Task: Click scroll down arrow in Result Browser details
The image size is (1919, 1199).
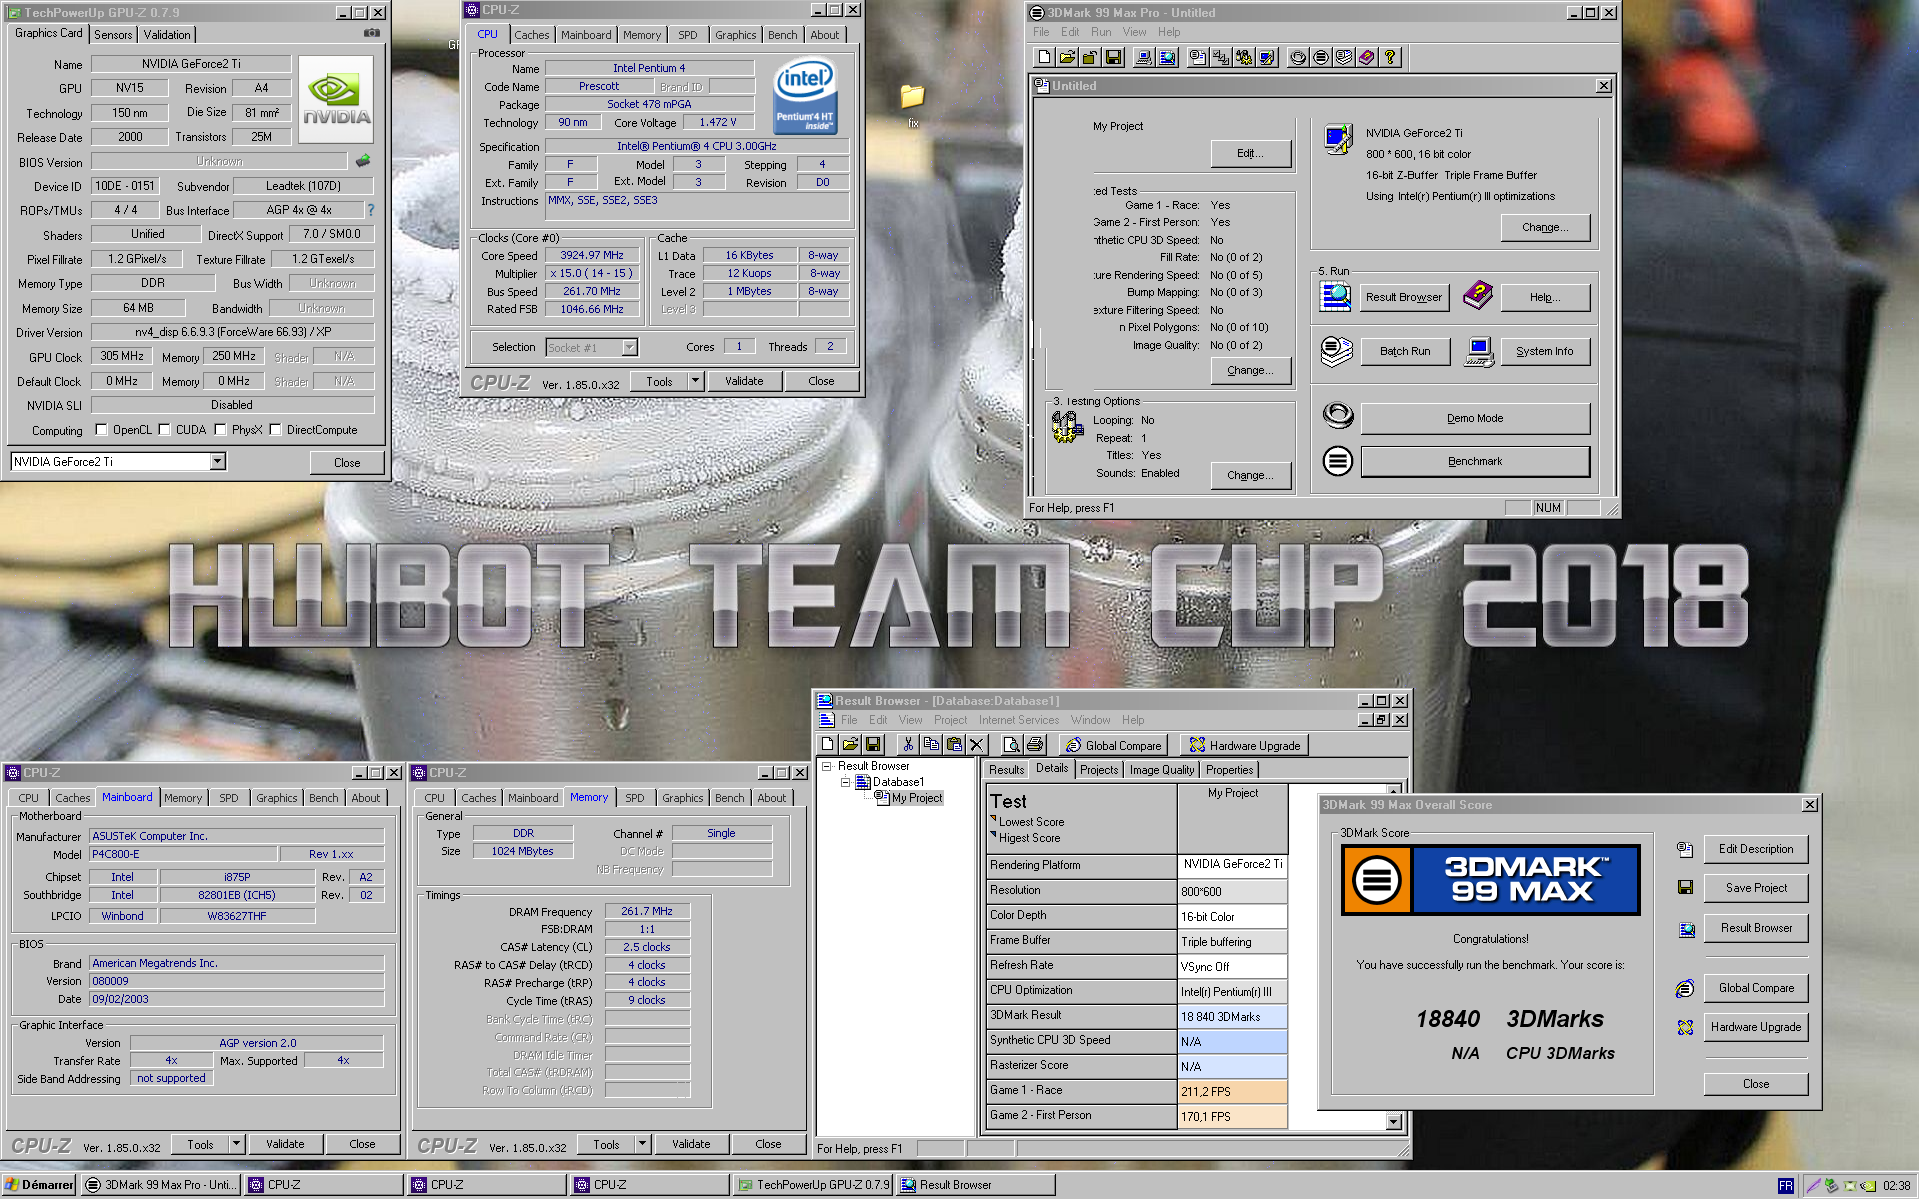Action: pos(1394,1122)
